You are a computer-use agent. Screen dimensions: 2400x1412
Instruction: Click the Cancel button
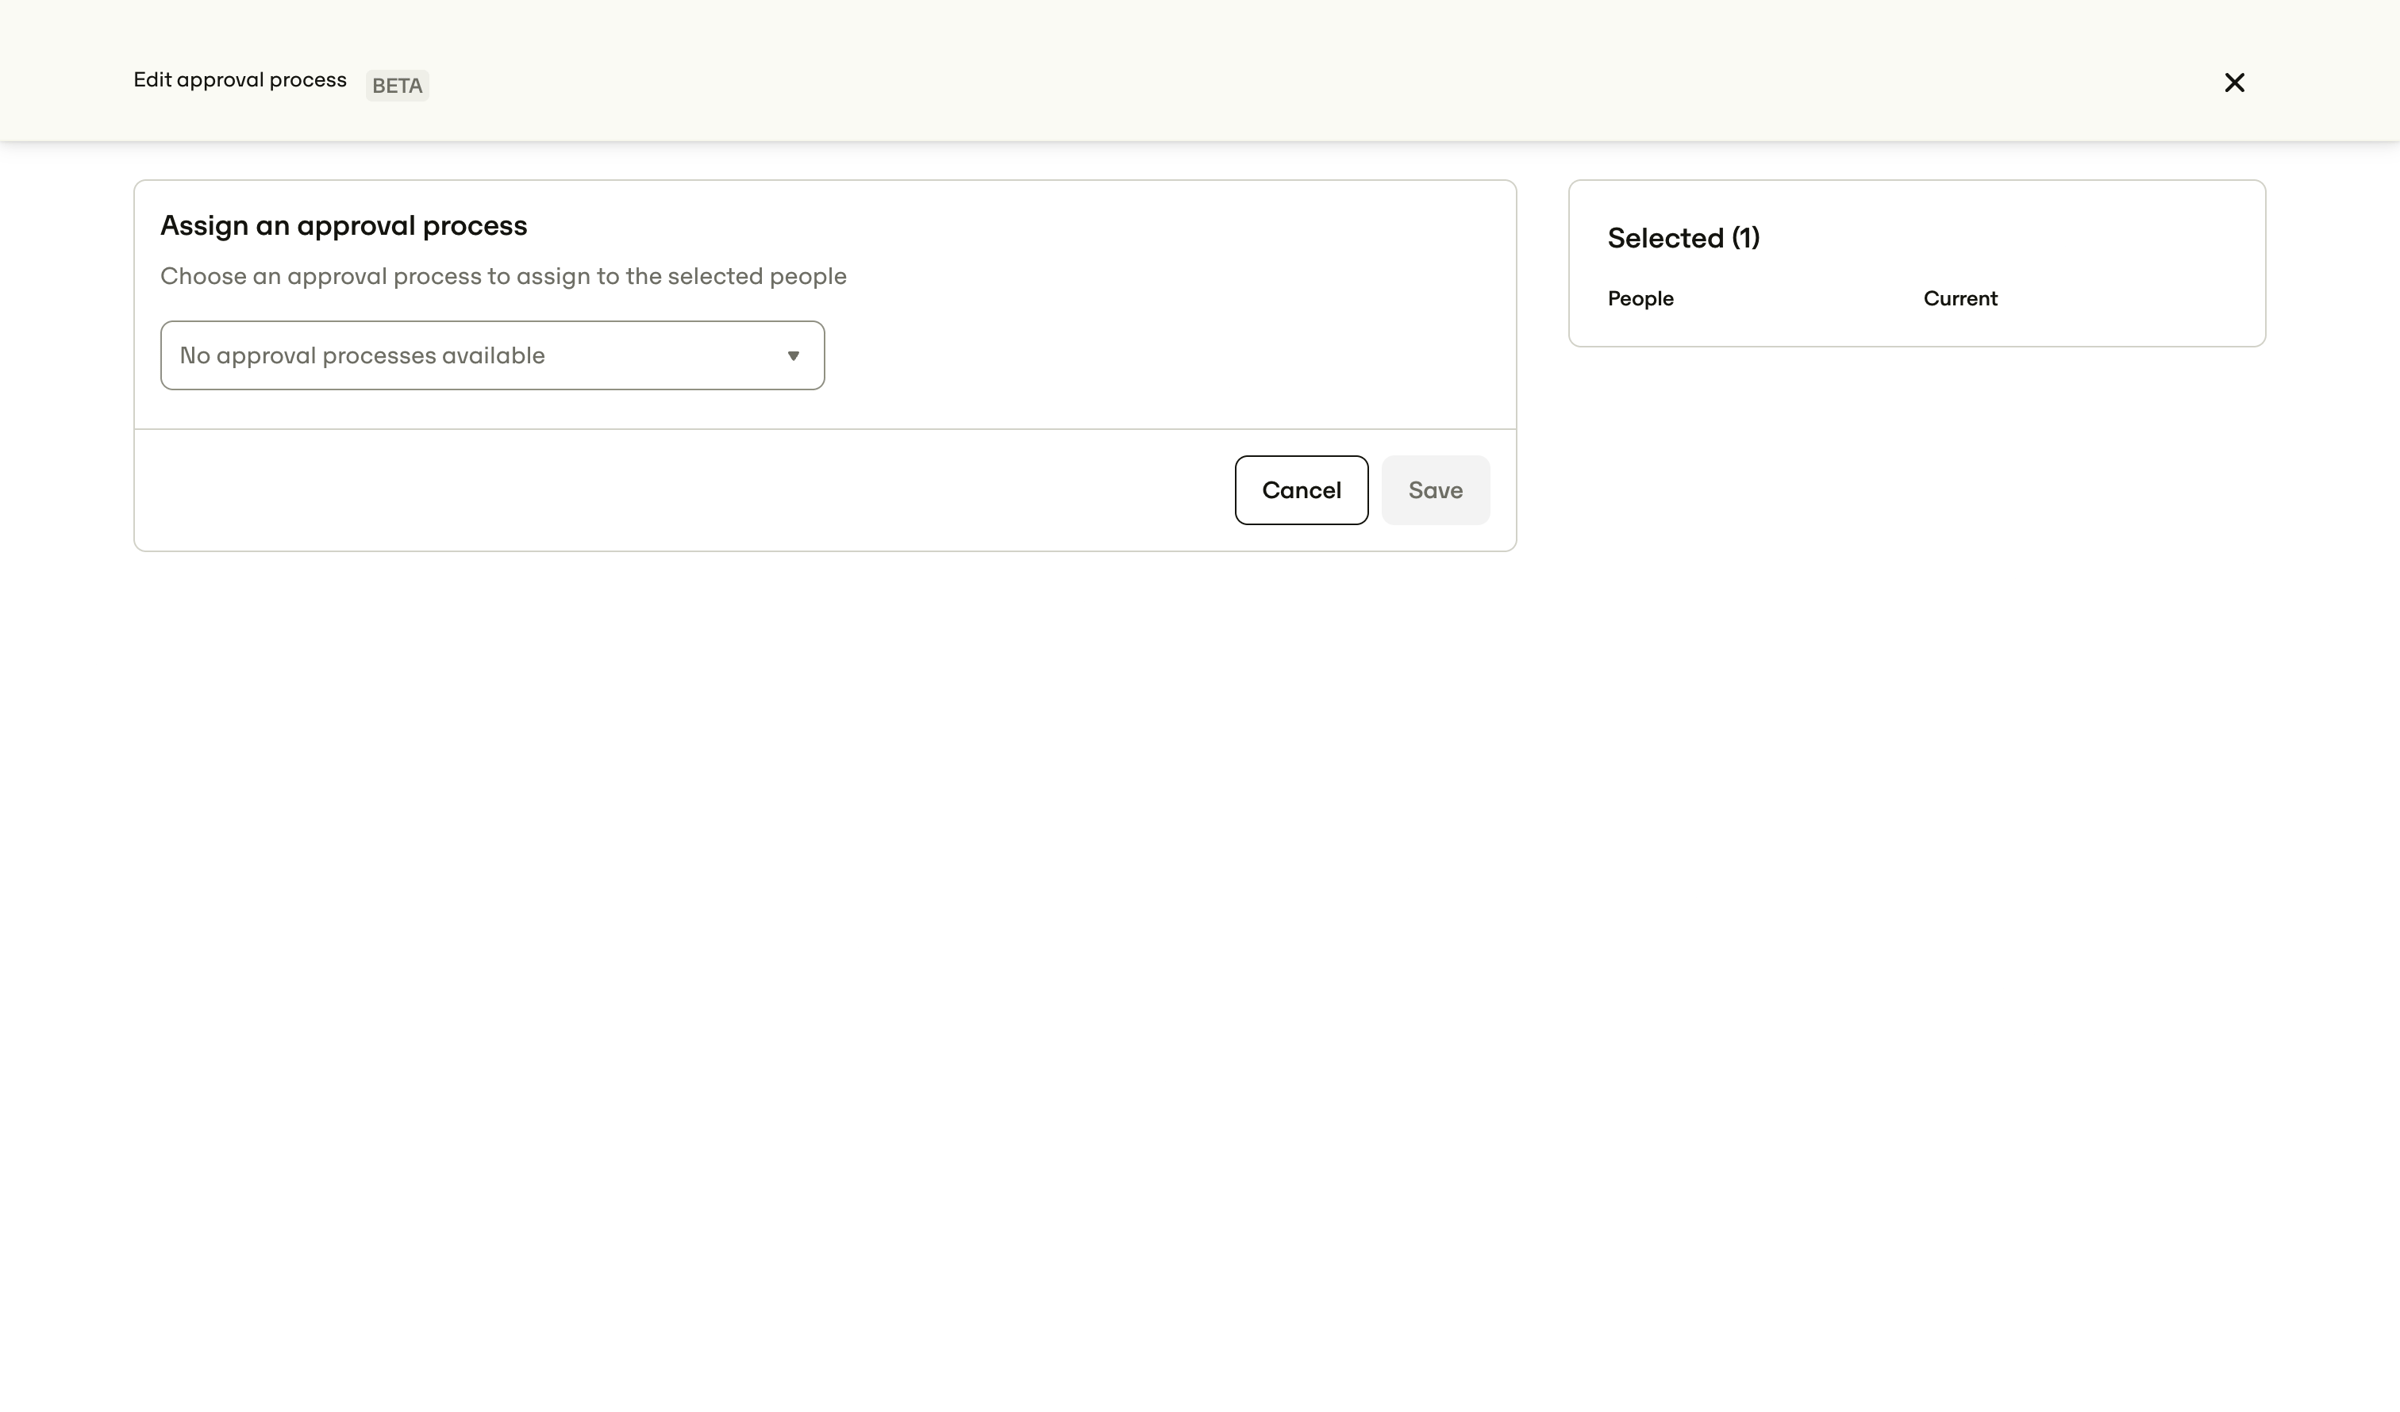[x=1301, y=490]
